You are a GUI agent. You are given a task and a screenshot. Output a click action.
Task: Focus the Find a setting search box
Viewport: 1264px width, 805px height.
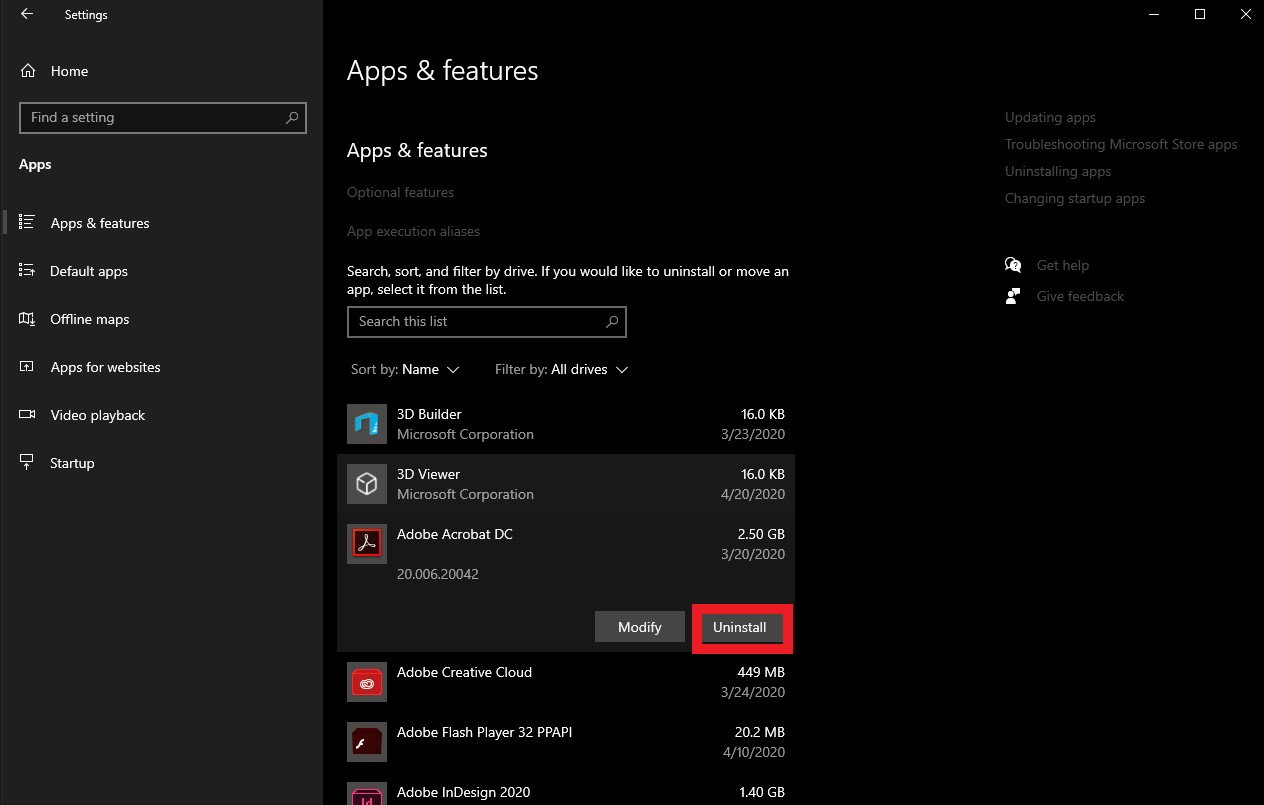pos(163,117)
